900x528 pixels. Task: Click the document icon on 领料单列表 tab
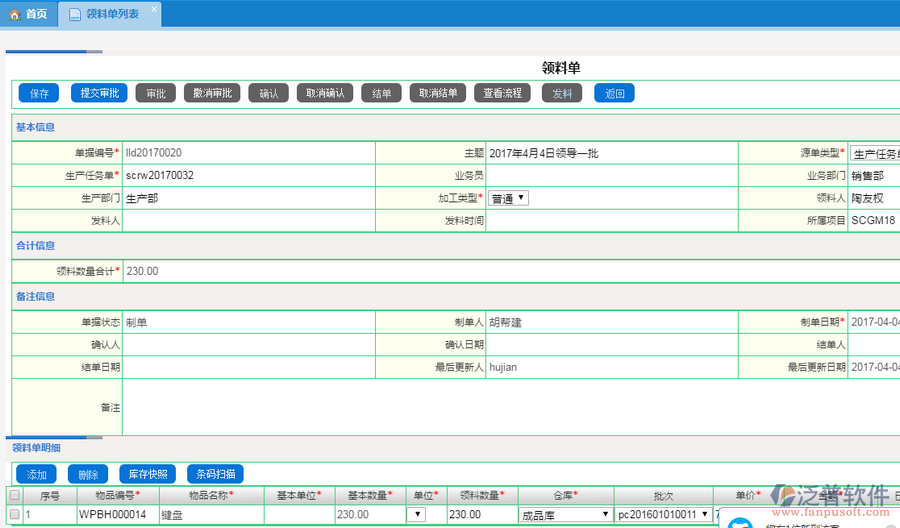pyautogui.click(x=75, y=13)
